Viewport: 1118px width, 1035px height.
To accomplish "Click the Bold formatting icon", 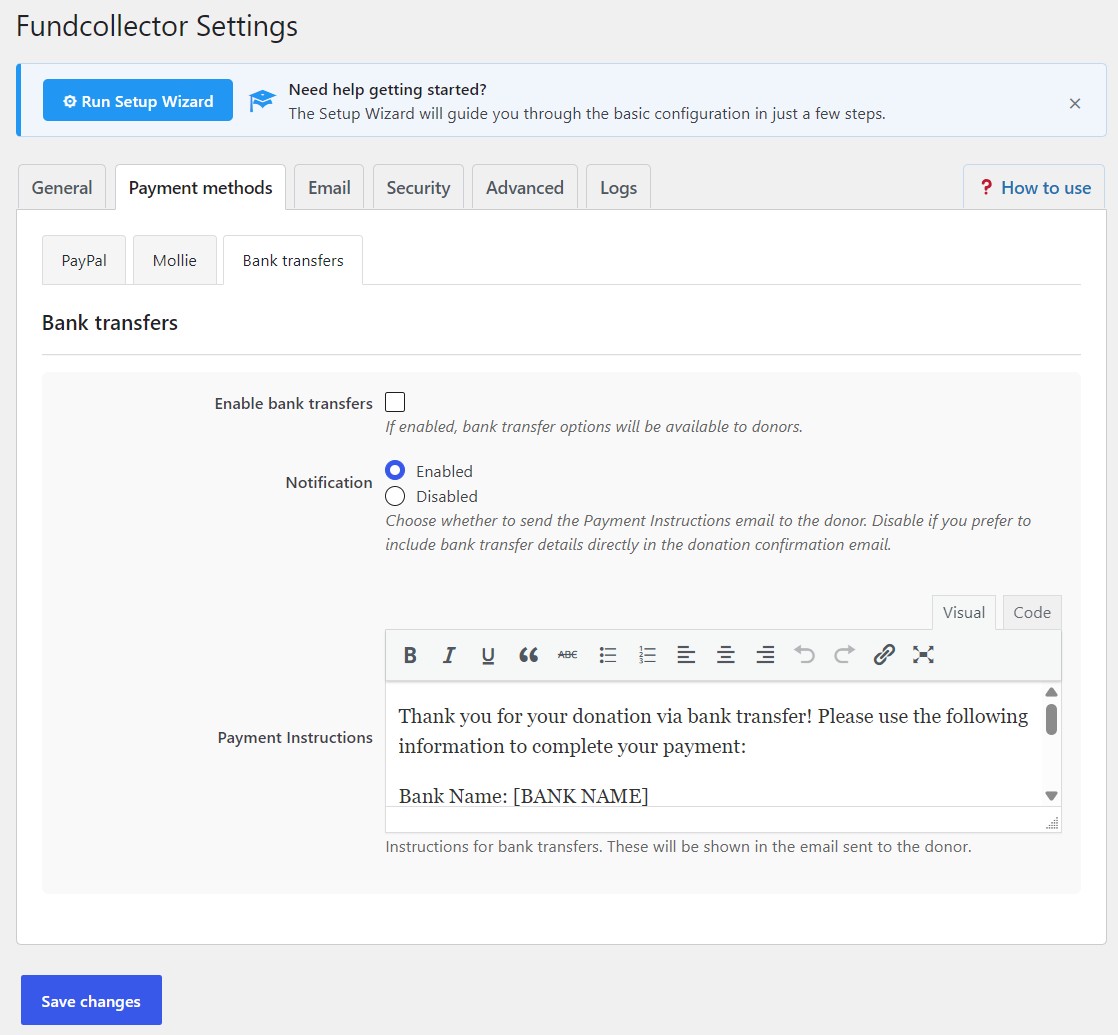I will point(410,655).
